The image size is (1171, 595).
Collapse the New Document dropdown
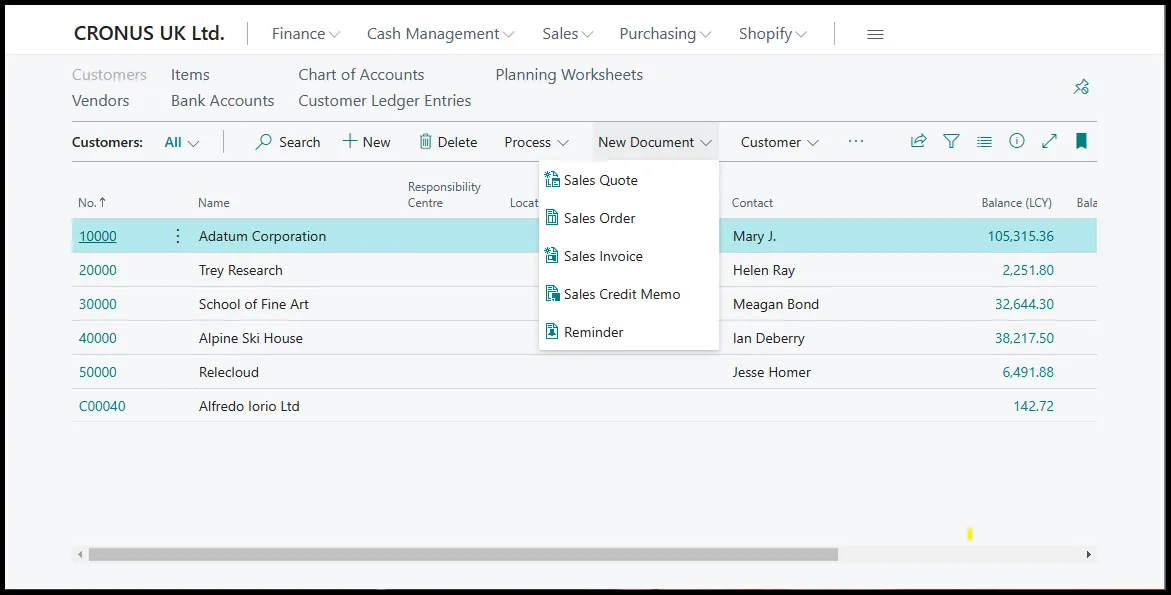[655, 142]
